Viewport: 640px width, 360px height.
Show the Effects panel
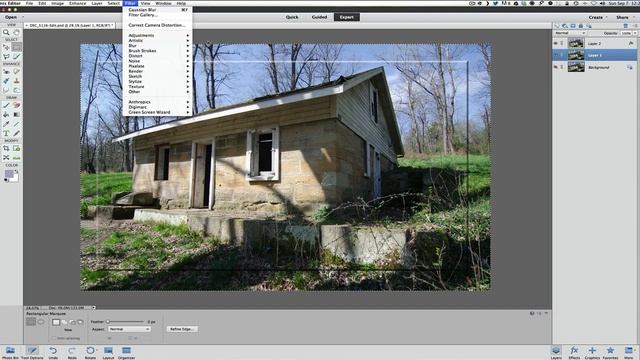[x=574, y=352]
